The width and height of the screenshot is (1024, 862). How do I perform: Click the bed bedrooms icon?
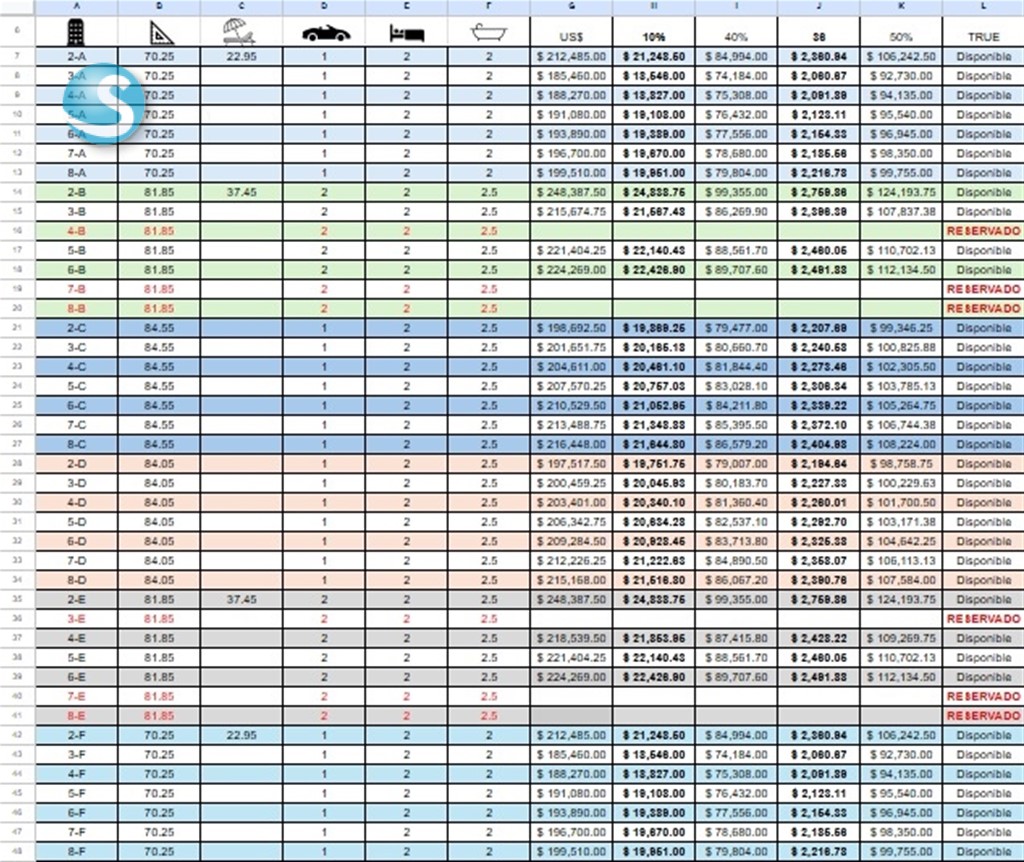coord(406,34)
